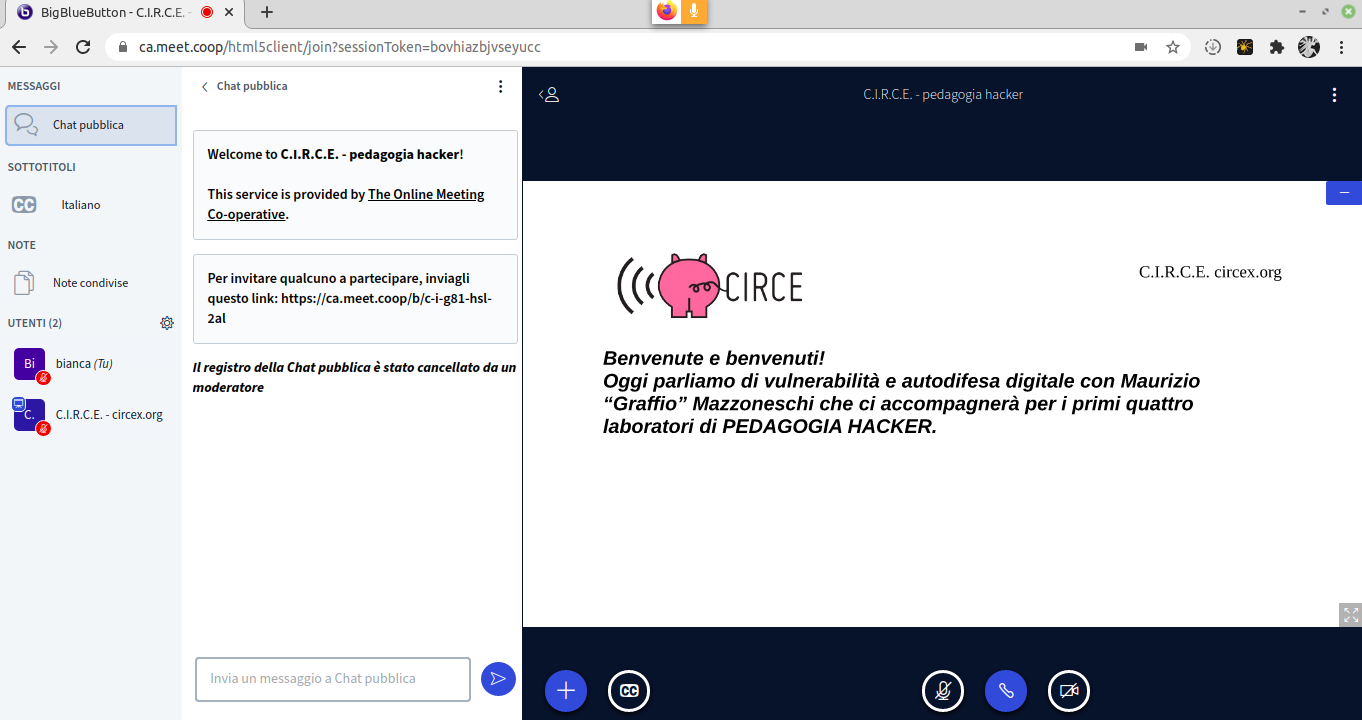The width and height of the screenshot is (1362, 720).
Task: Make the presentation fullscreen
Action: click(1350, 615)
